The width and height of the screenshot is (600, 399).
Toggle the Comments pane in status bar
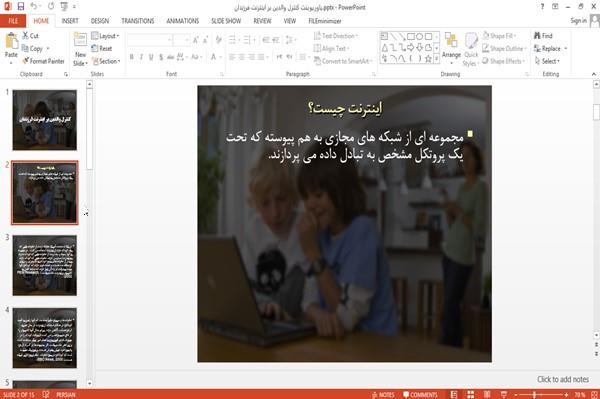pyautogui.click(x=420, y=394)
